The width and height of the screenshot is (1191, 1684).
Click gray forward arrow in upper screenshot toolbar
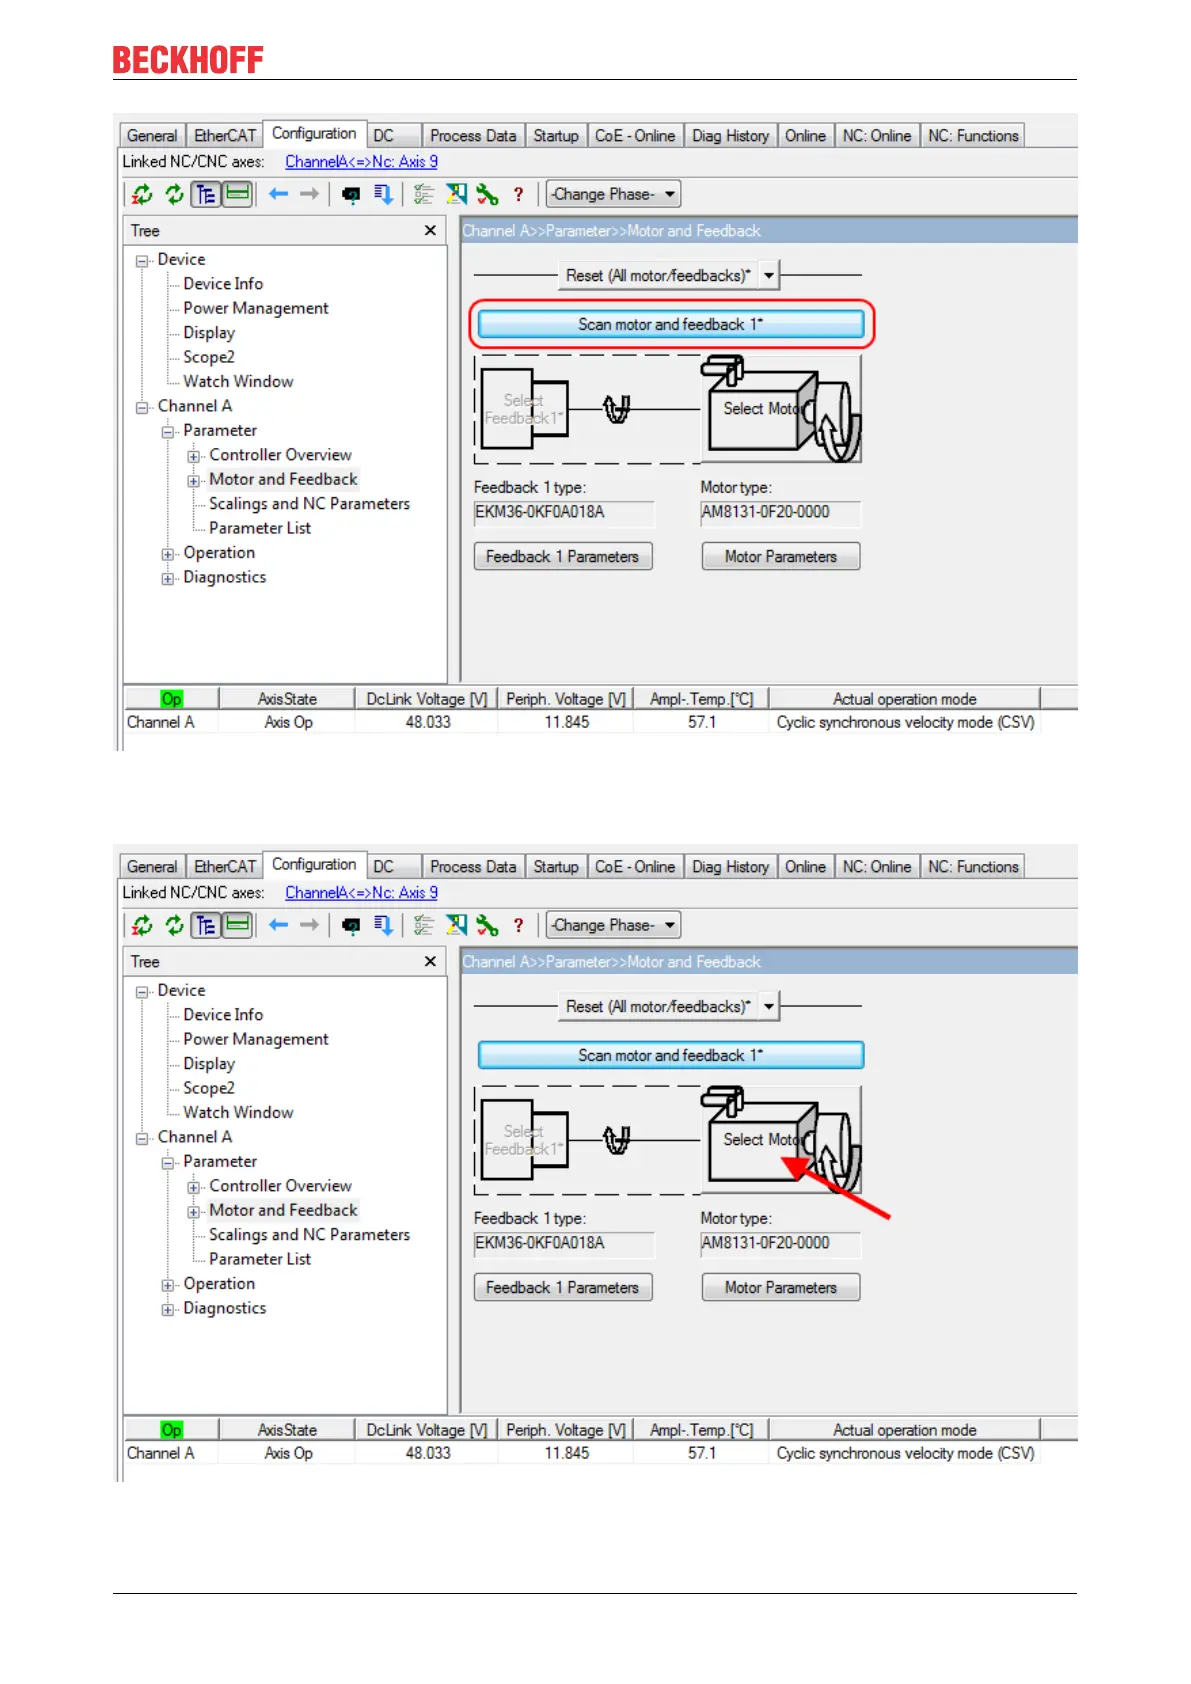point(310,194)
